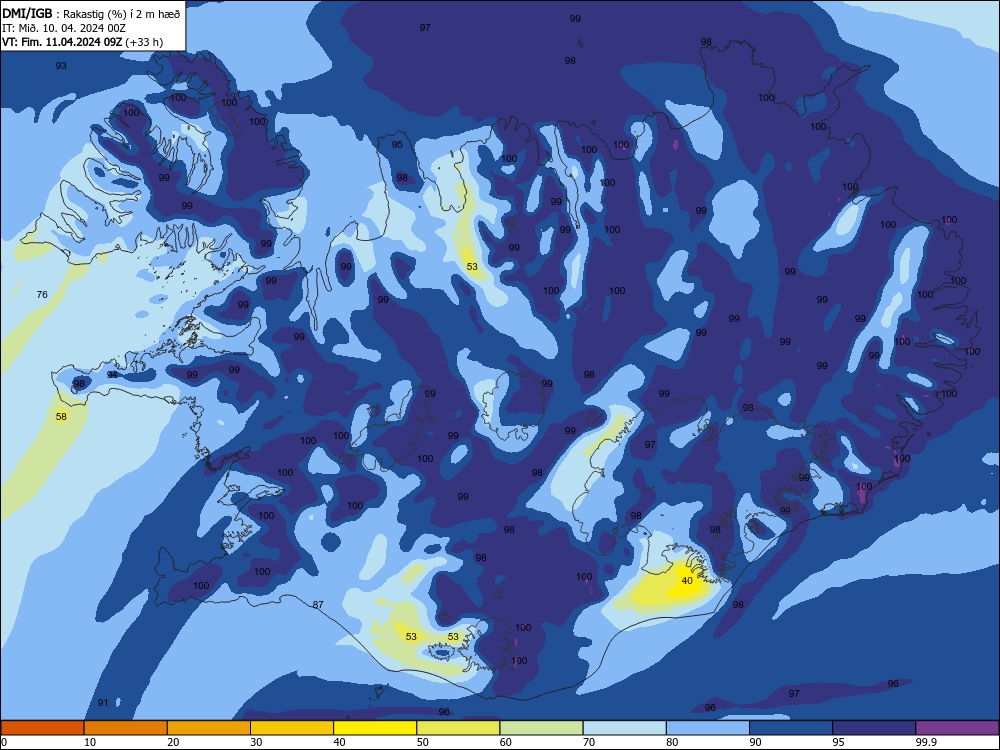Click the legend scale label '70'
The image size is (1000, 750).
click(x=589, y=742)
